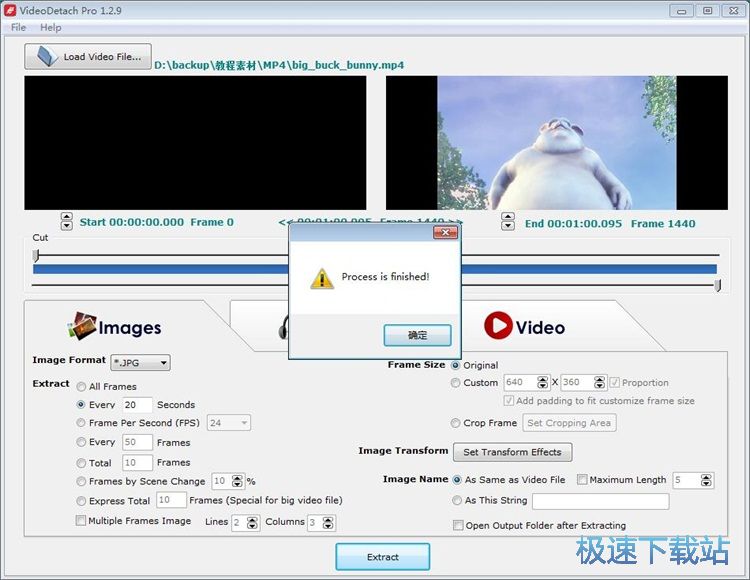Select the Total Frames radio option
The height and width of the screenshot is (580, 750).
point(81,463)
